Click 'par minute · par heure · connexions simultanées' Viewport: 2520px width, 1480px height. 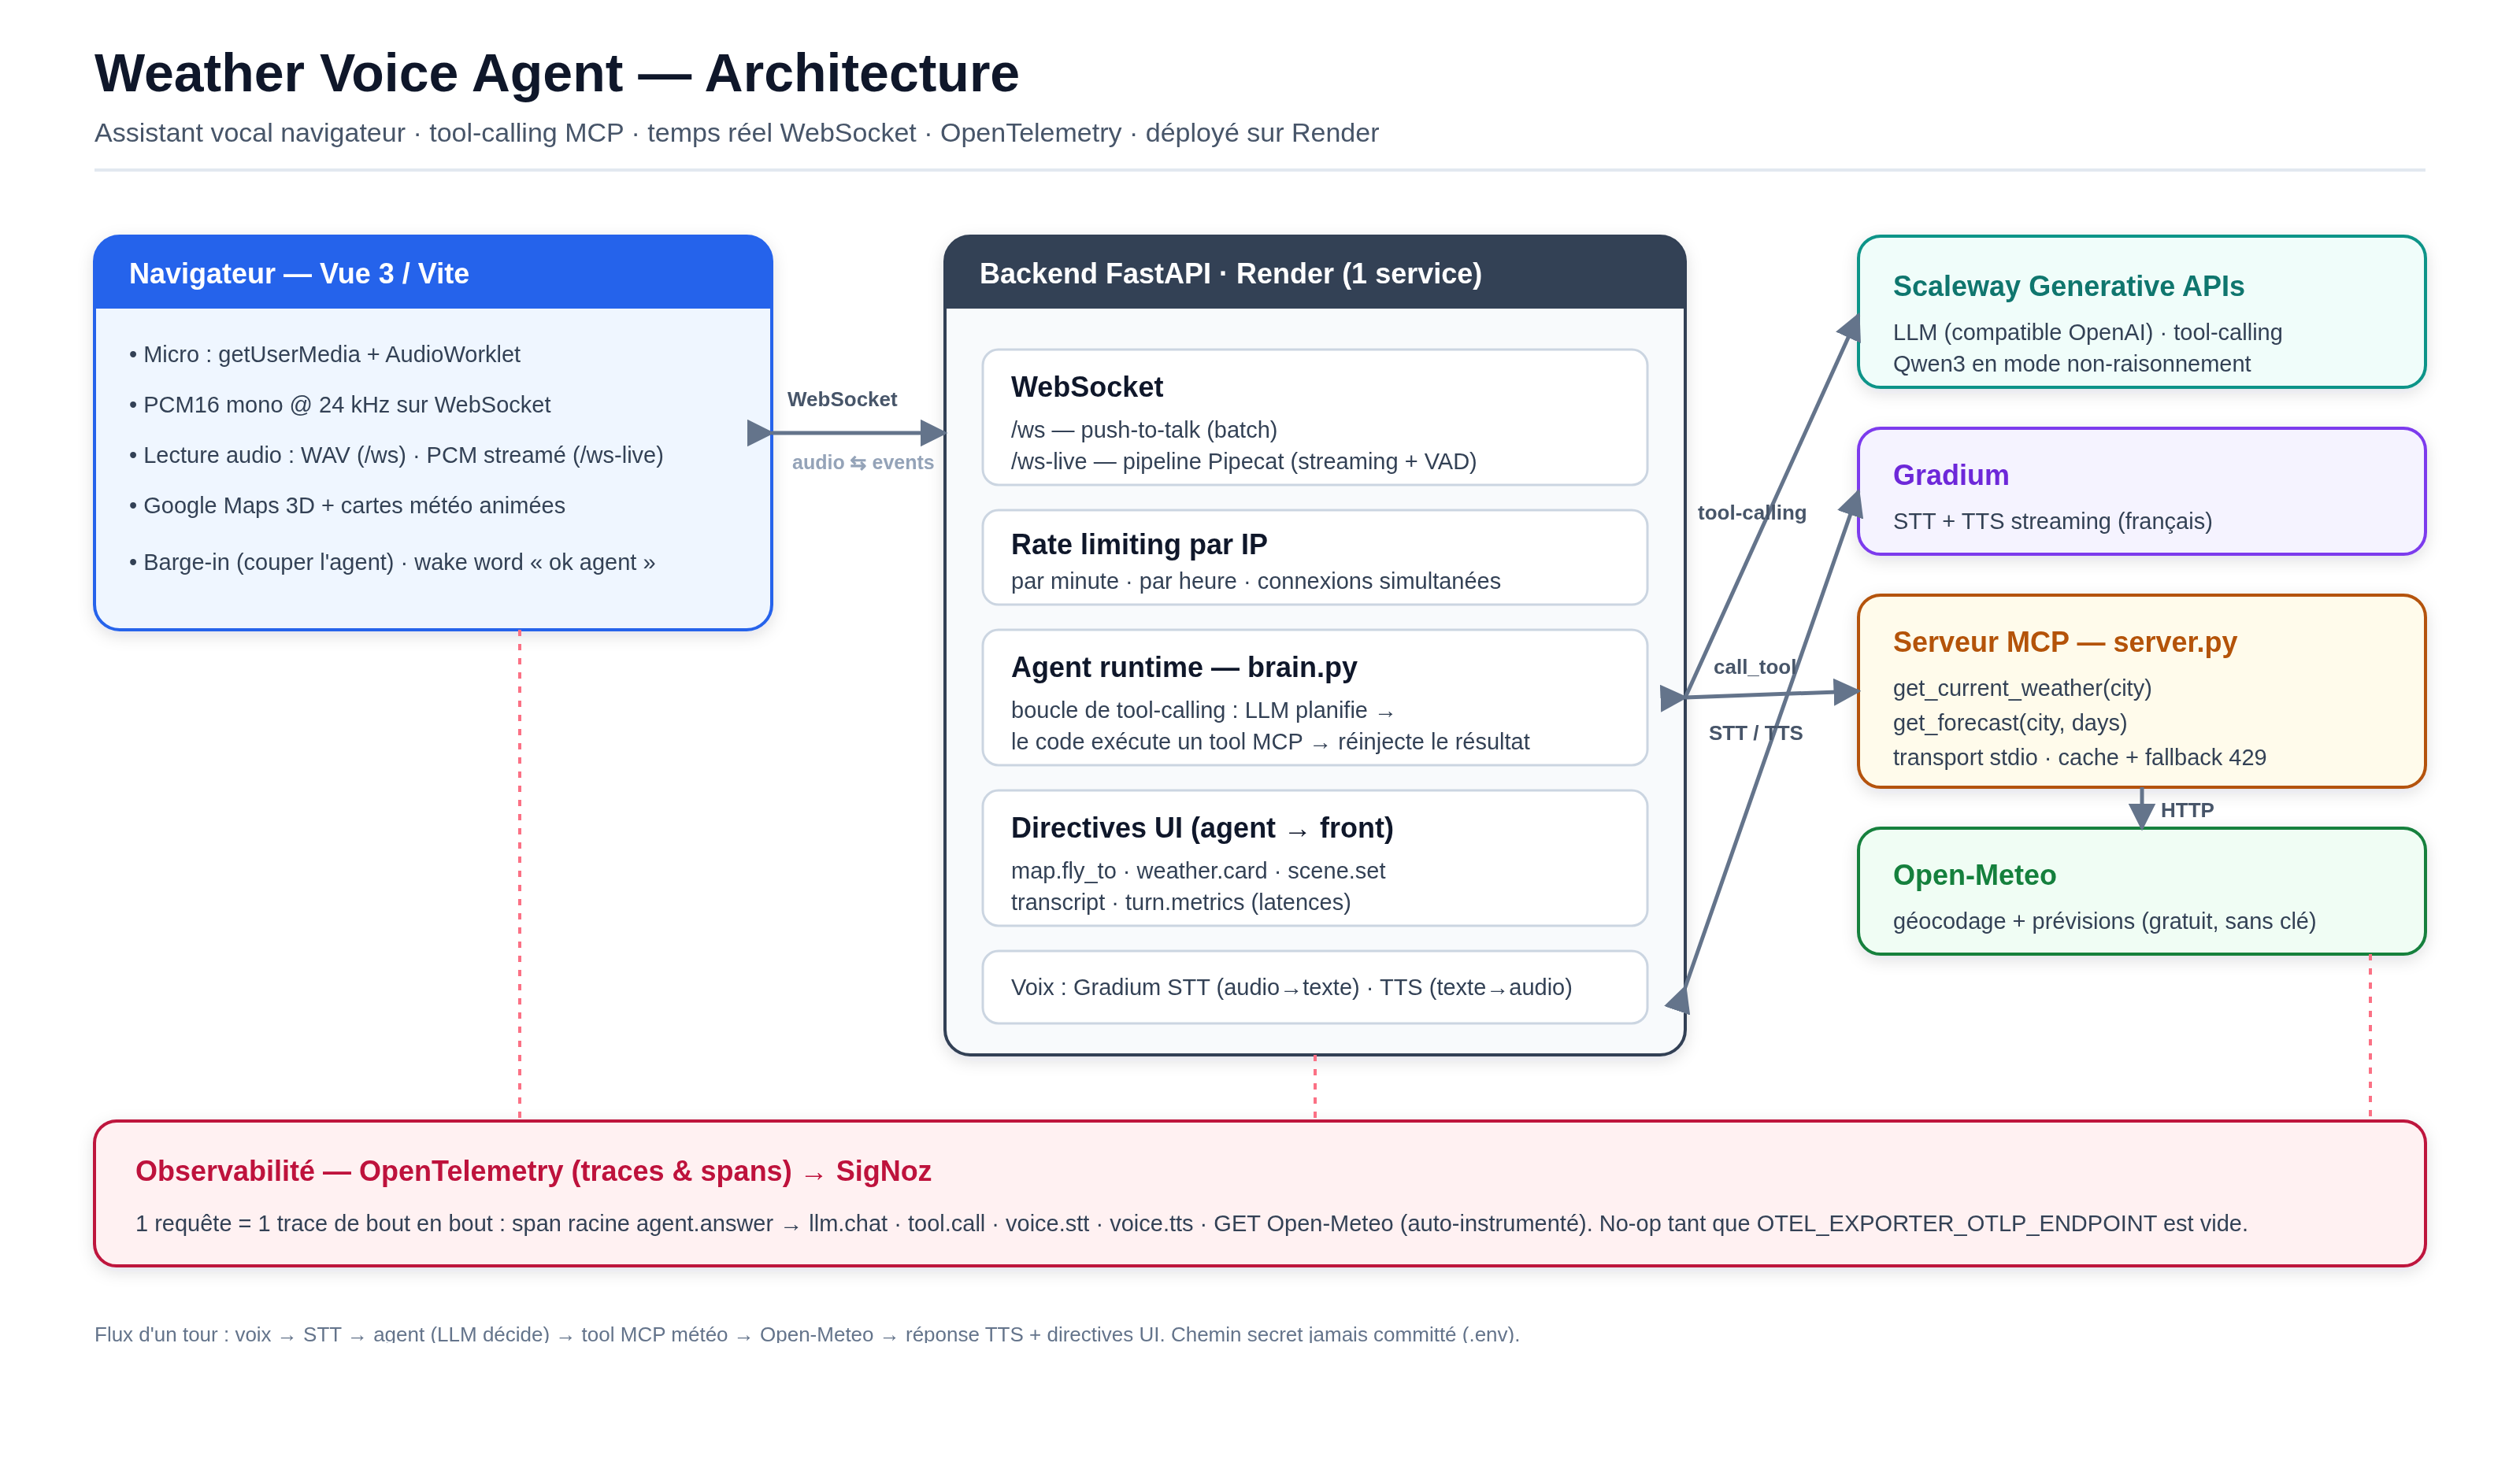[x=1255, y=581]
